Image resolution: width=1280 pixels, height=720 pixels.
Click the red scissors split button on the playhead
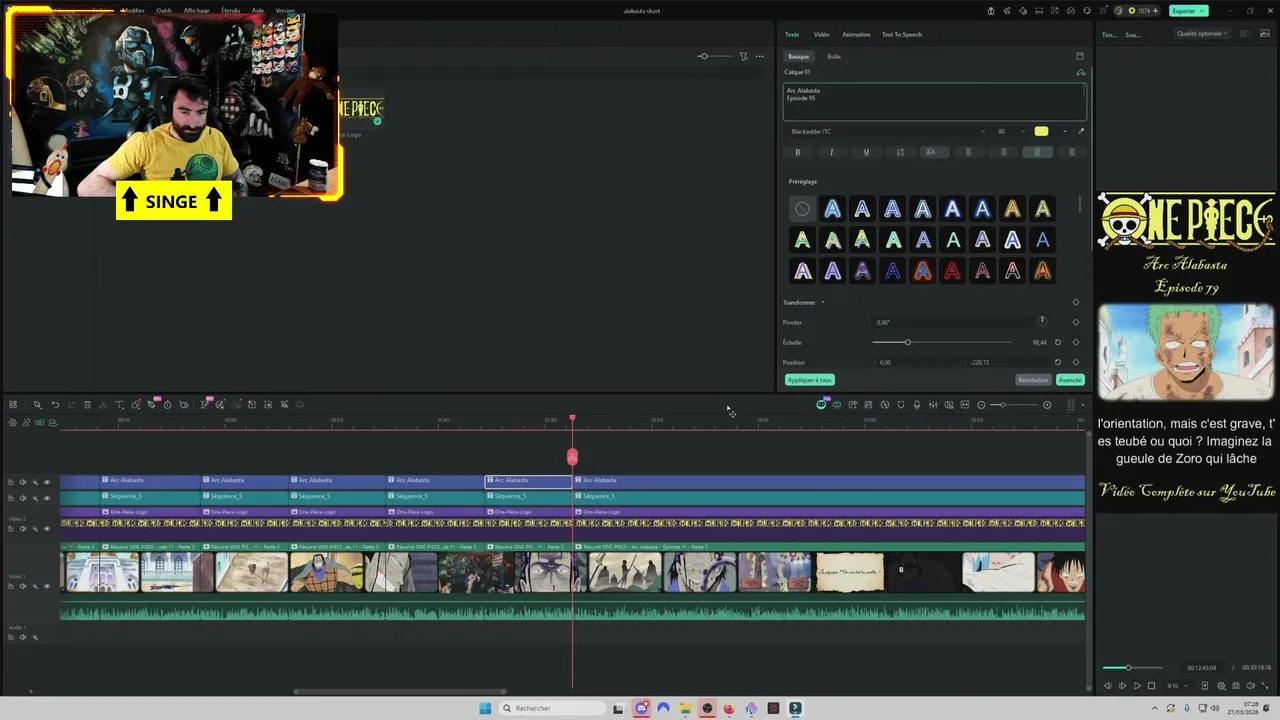tap(572, 457)
